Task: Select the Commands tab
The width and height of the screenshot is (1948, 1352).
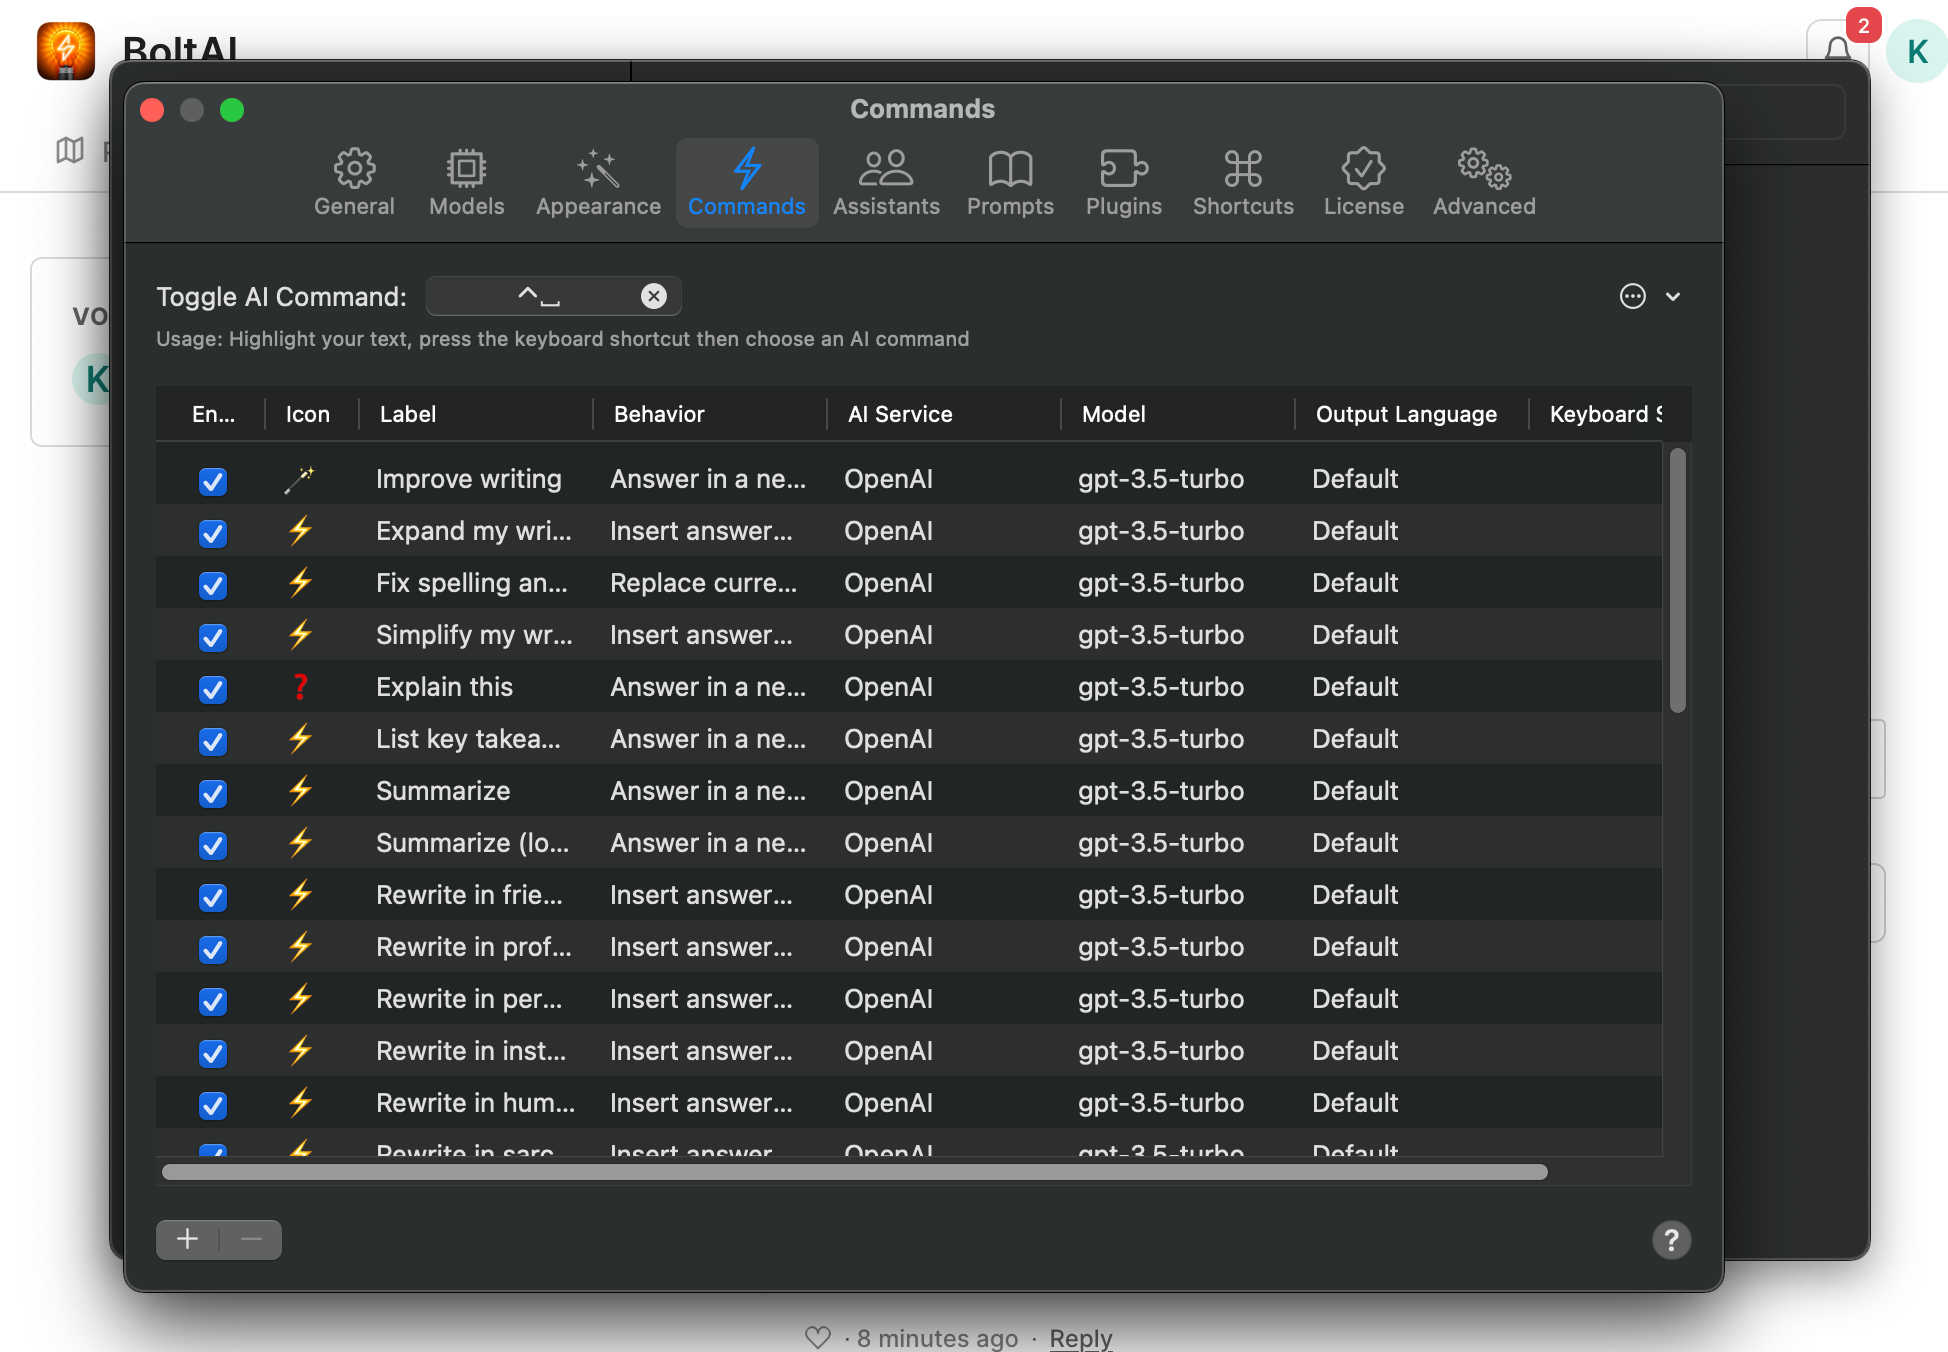Action: pyautogui.click(x=747, y=183)
